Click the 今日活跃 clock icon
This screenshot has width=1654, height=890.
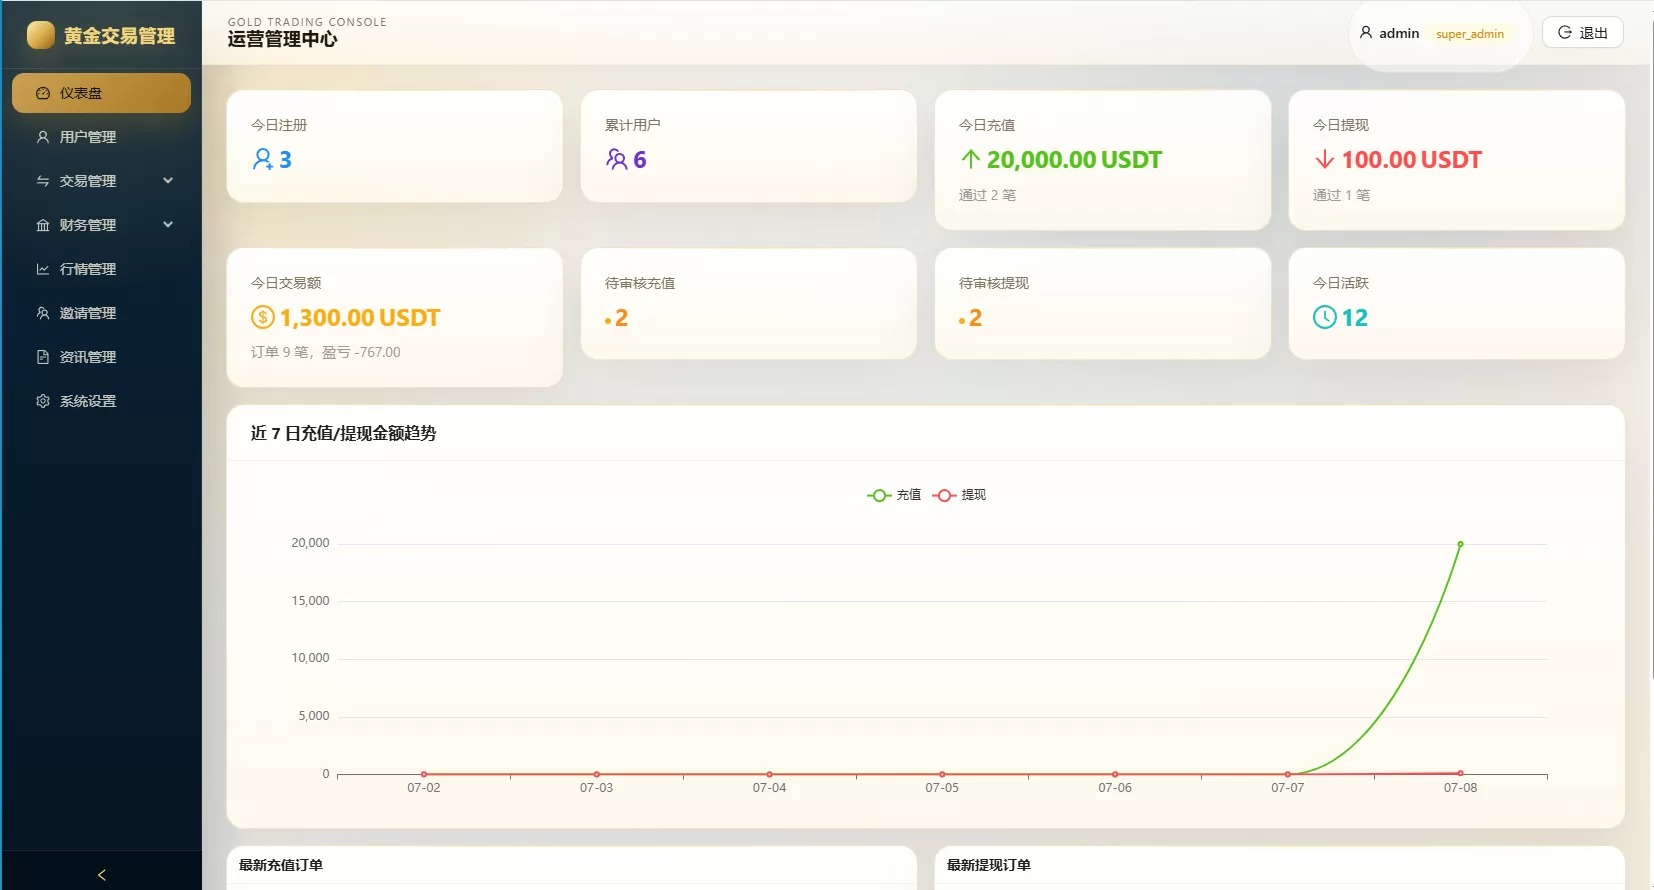pos(1324,317)
